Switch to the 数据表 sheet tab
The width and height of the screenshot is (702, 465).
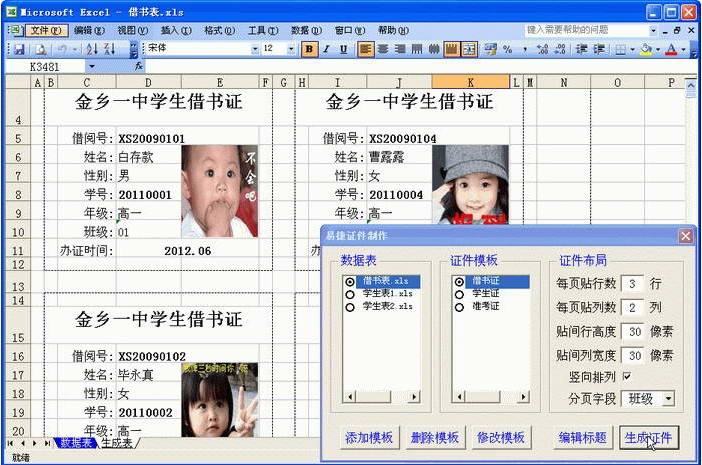[x=77, y=443]
